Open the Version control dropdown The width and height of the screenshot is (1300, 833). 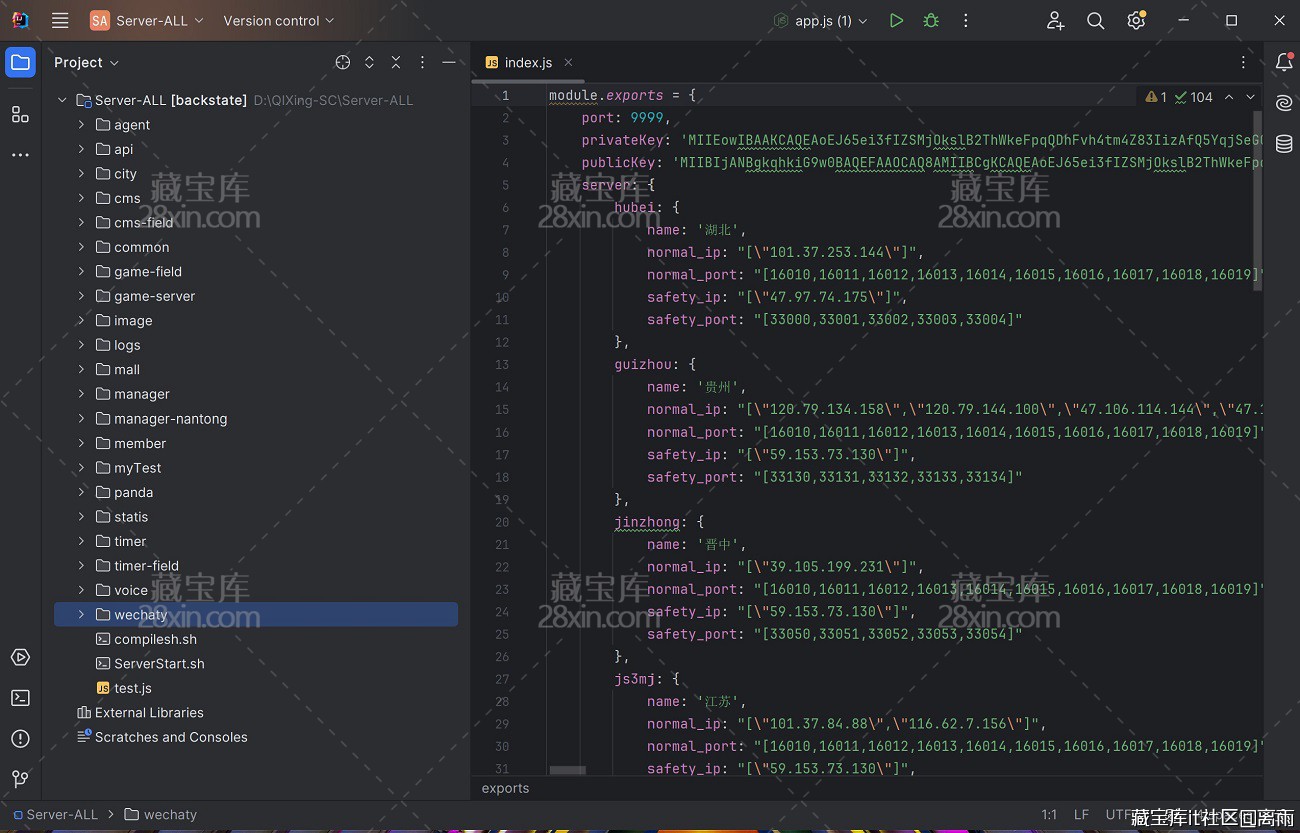tap(278, 20)
